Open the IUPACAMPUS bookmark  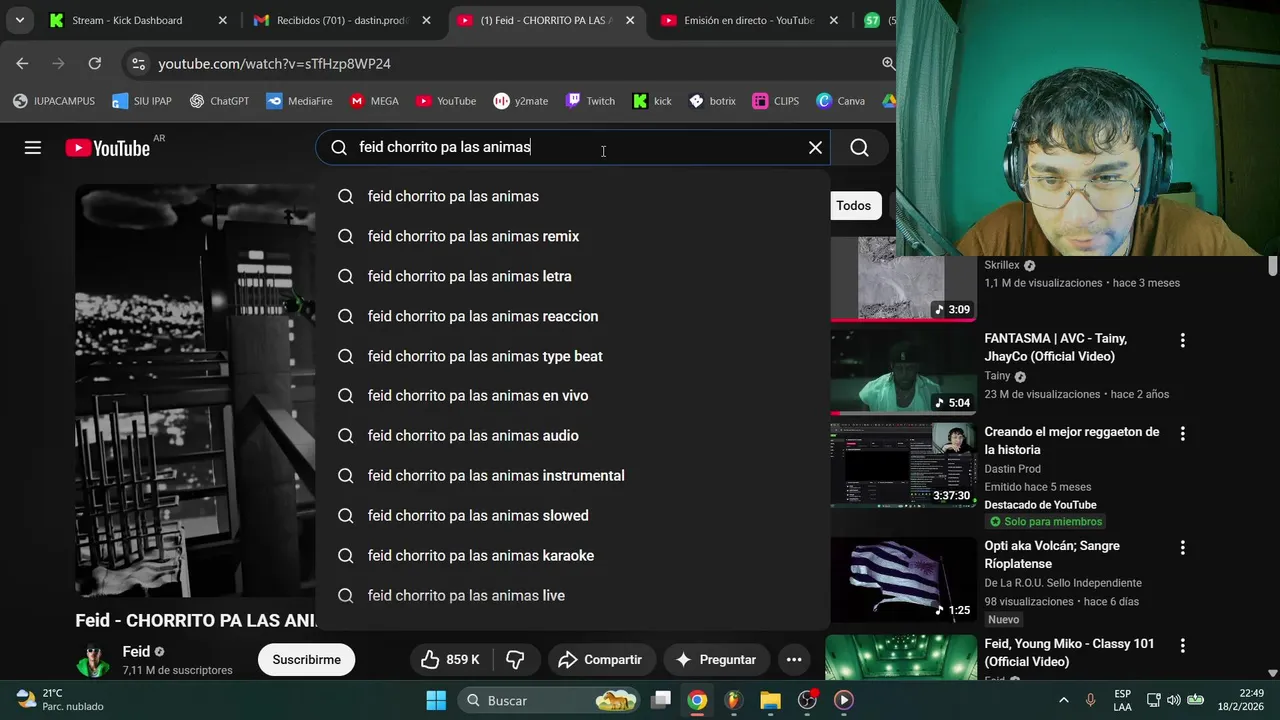pos(54,101)
